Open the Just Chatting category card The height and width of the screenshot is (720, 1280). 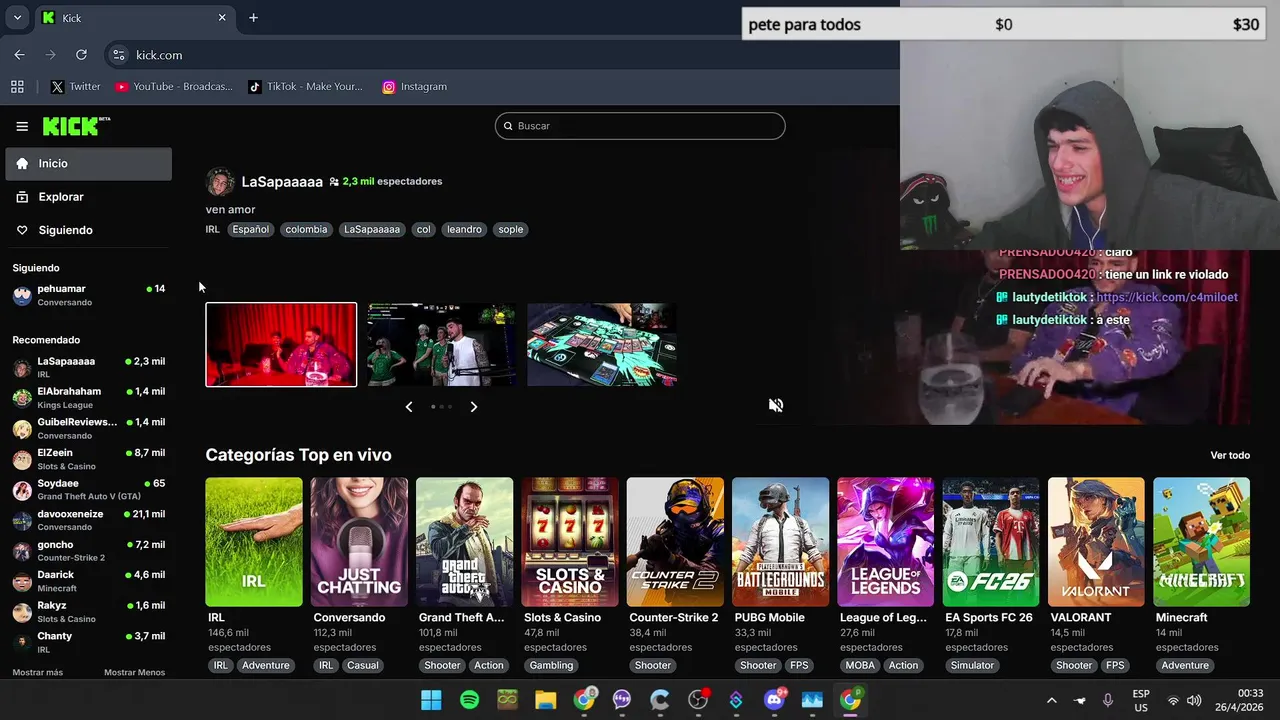359,542
